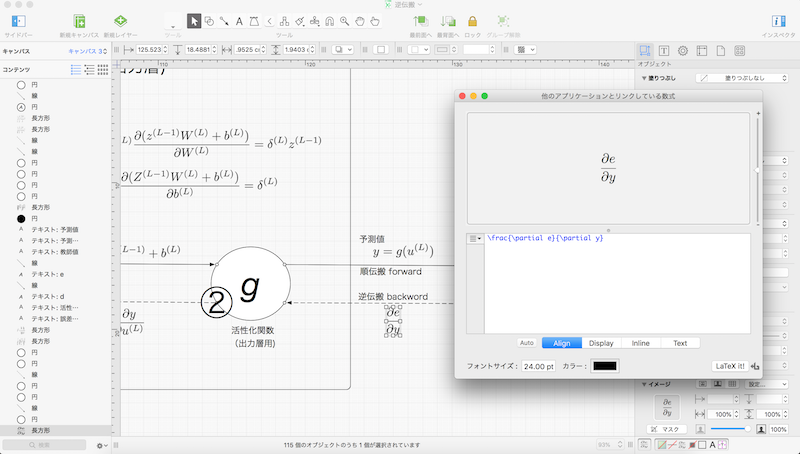Click the マスク mask button
Viewport: 800px width, 454px height.
click(x=667, y=429)
